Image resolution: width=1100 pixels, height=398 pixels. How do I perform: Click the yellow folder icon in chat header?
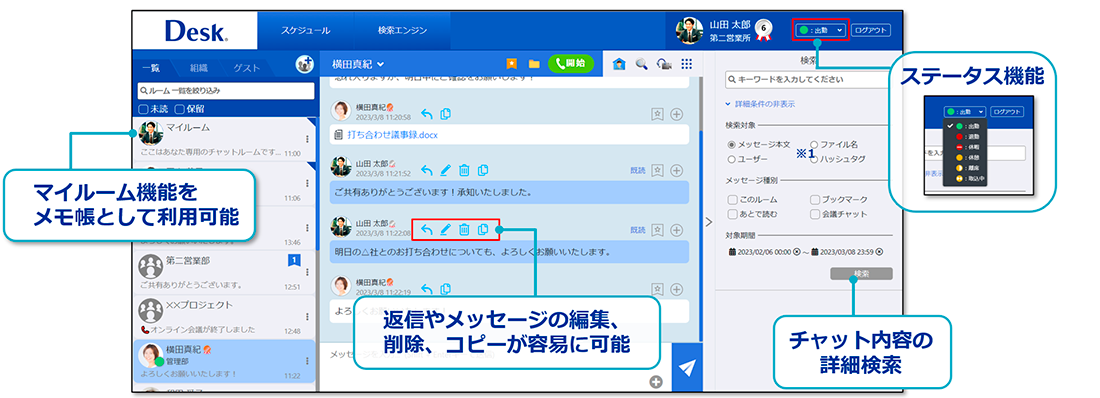coord(534,64)
